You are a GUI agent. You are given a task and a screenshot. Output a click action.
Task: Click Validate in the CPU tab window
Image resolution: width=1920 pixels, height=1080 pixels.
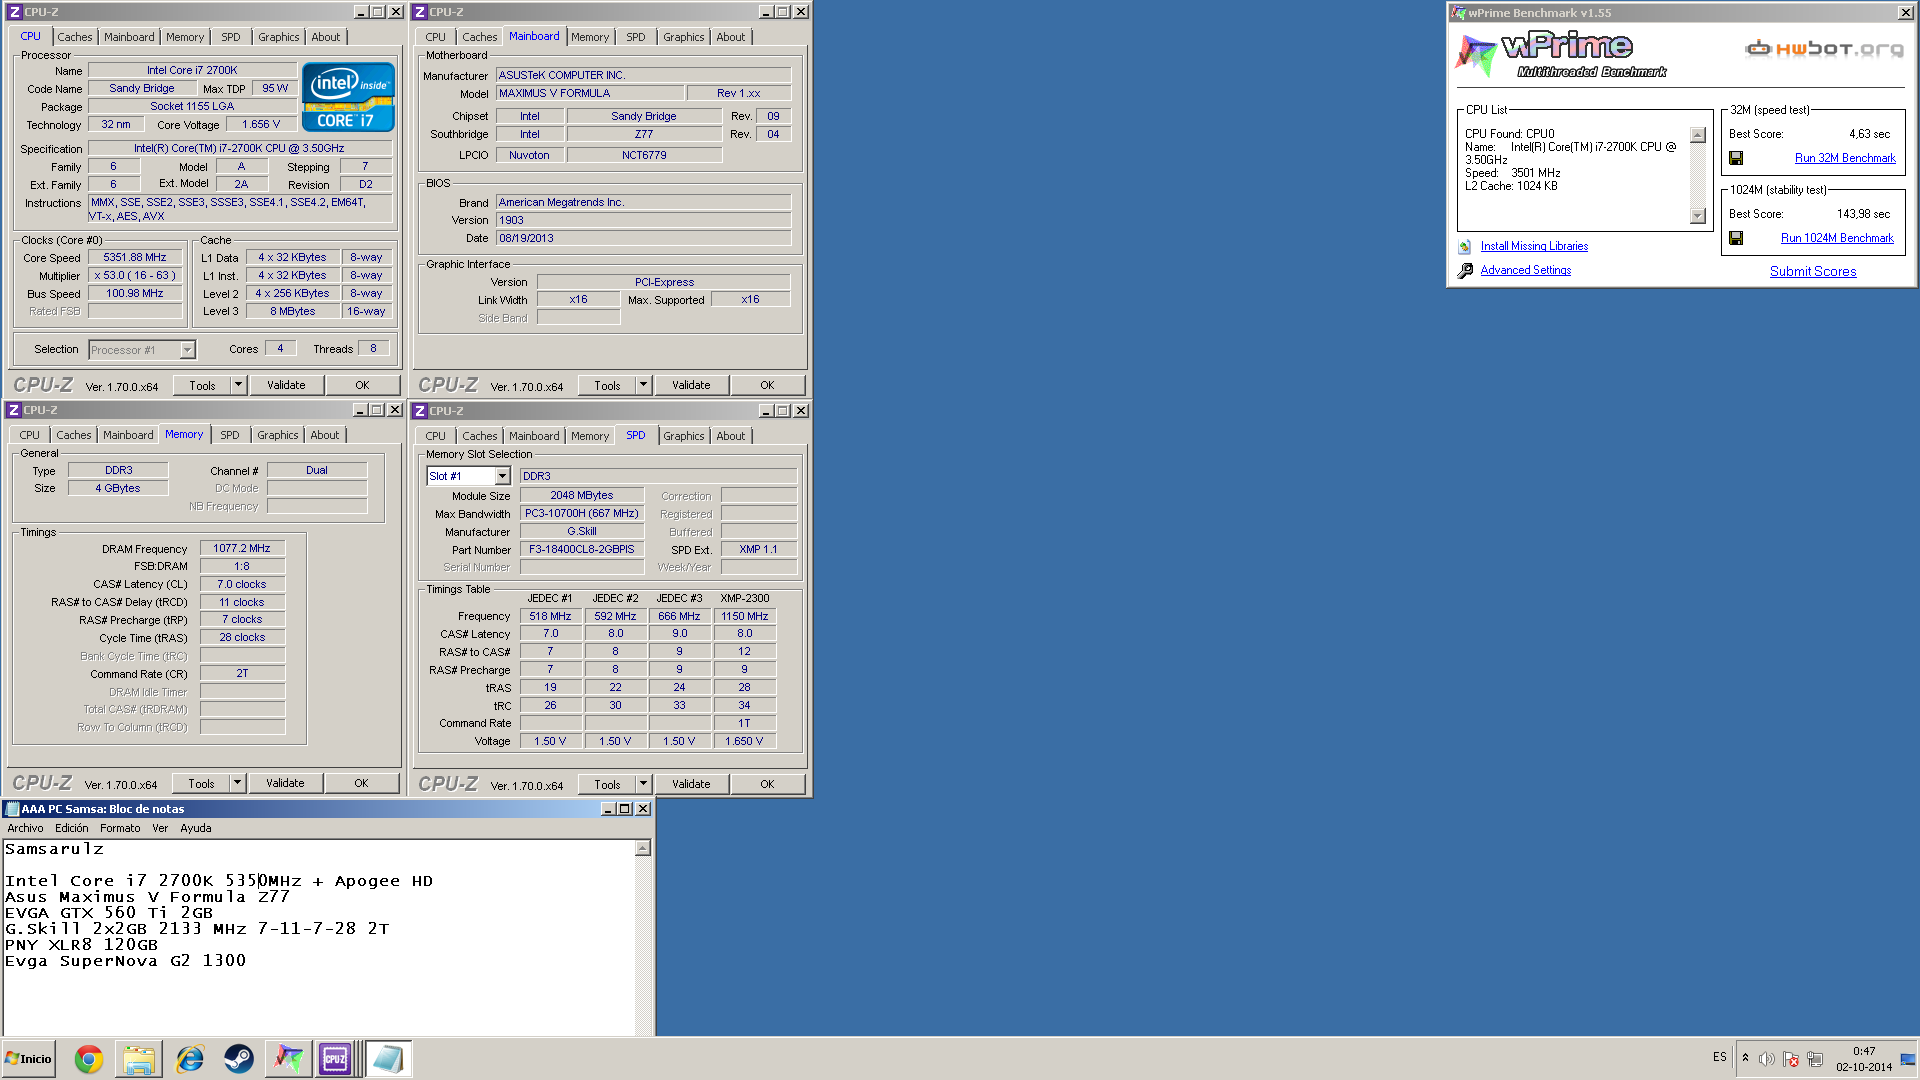[286, 385]
